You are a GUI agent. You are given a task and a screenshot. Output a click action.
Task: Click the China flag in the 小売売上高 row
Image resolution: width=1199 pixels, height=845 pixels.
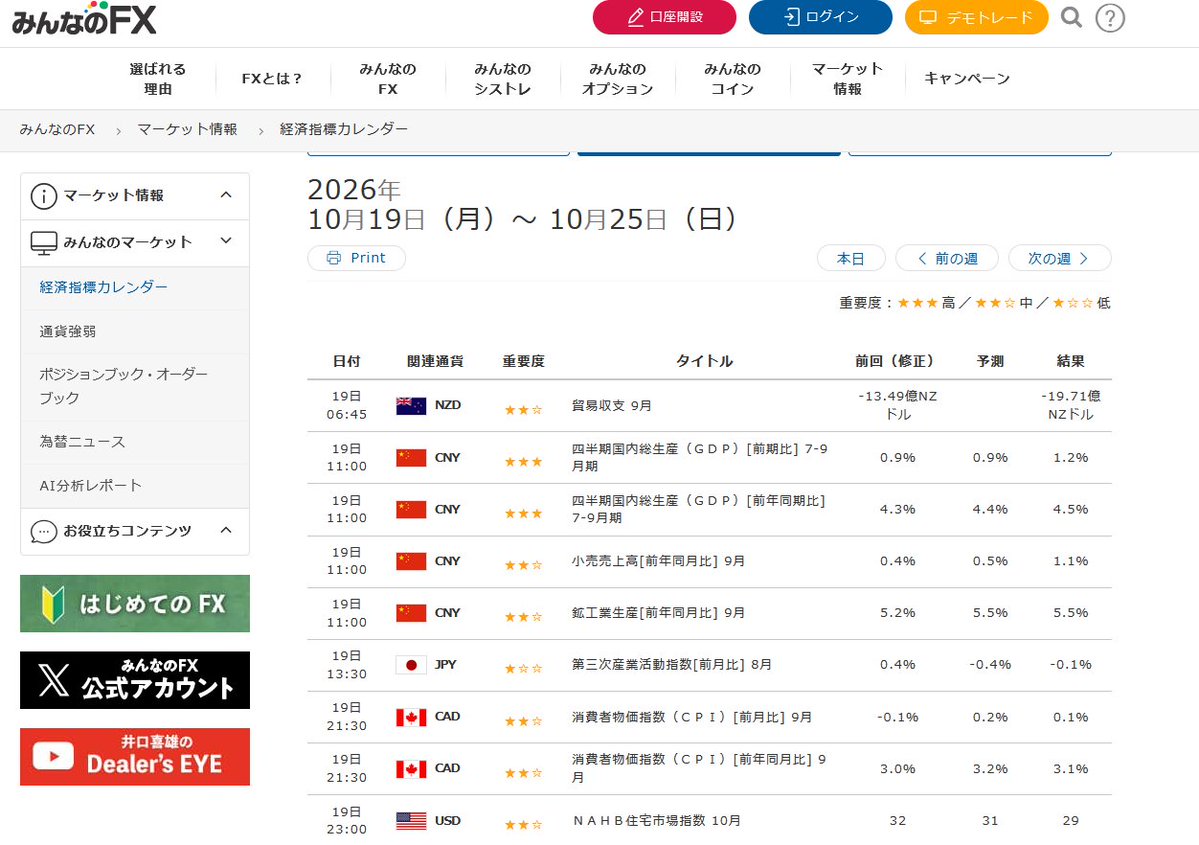tap(411, 561)
